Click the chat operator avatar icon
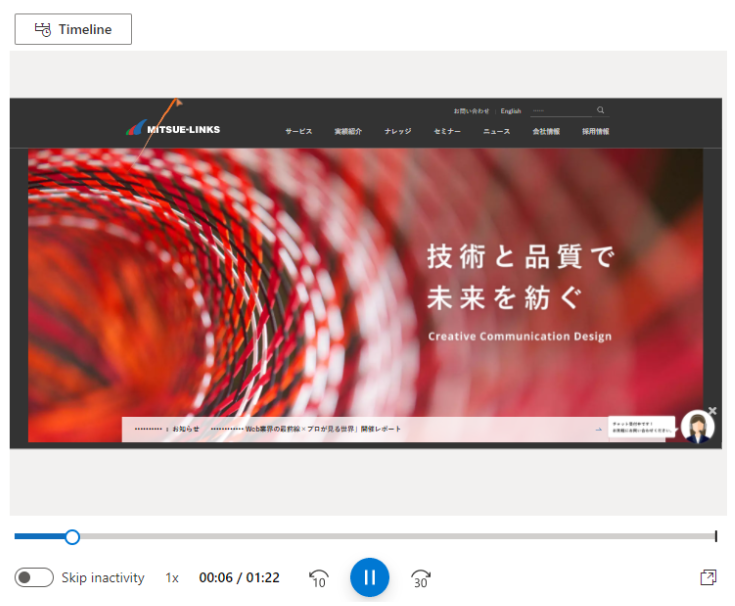Image resolution: width=735 pixels, height=606 pixels. [698, 426]
